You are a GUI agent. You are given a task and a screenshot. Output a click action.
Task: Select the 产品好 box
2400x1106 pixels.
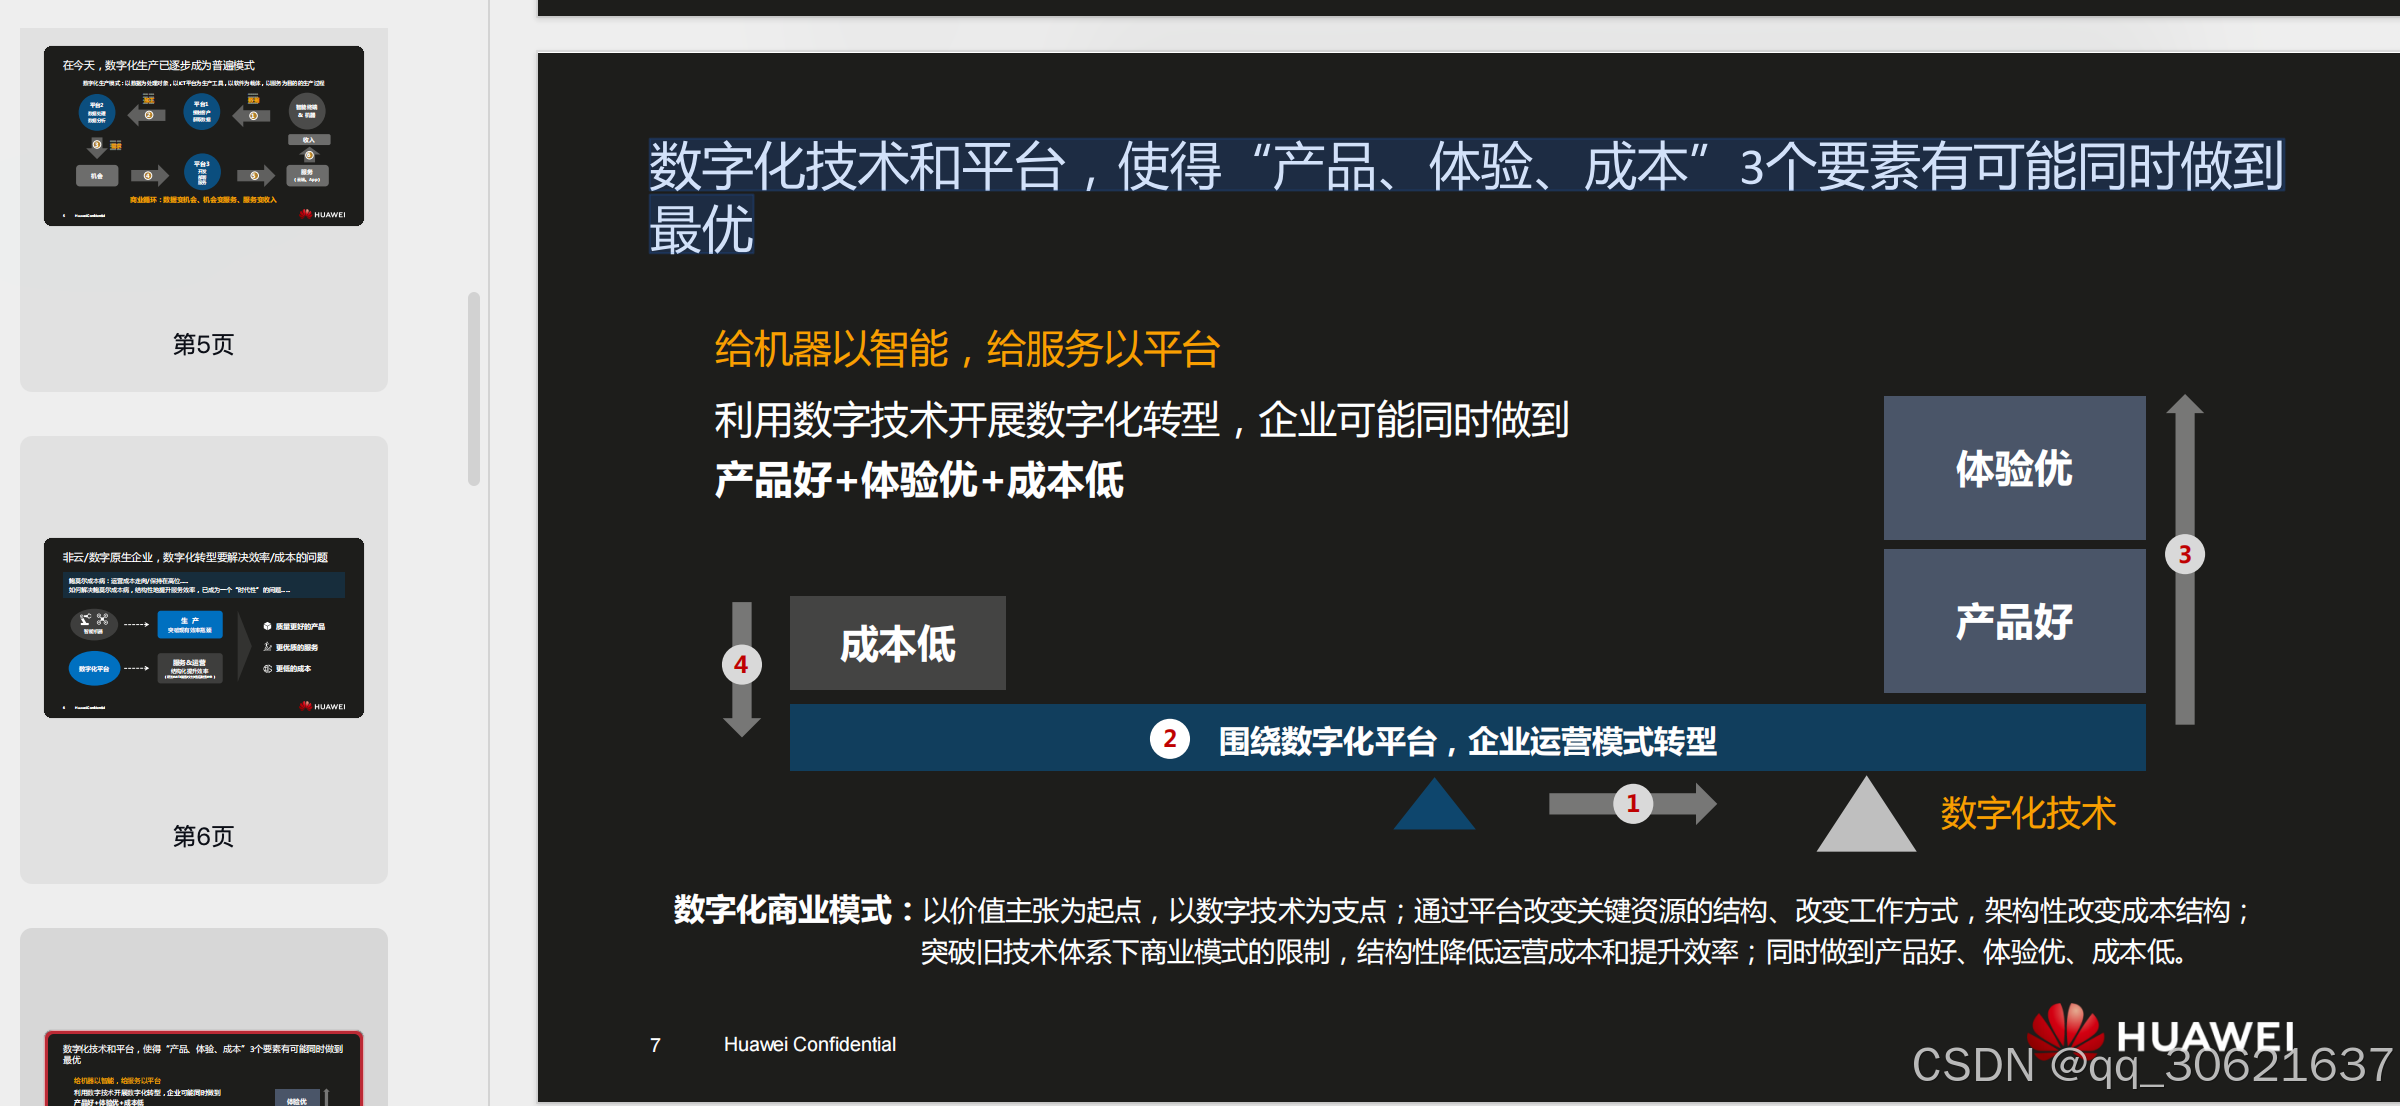[x=2014, y=621]
